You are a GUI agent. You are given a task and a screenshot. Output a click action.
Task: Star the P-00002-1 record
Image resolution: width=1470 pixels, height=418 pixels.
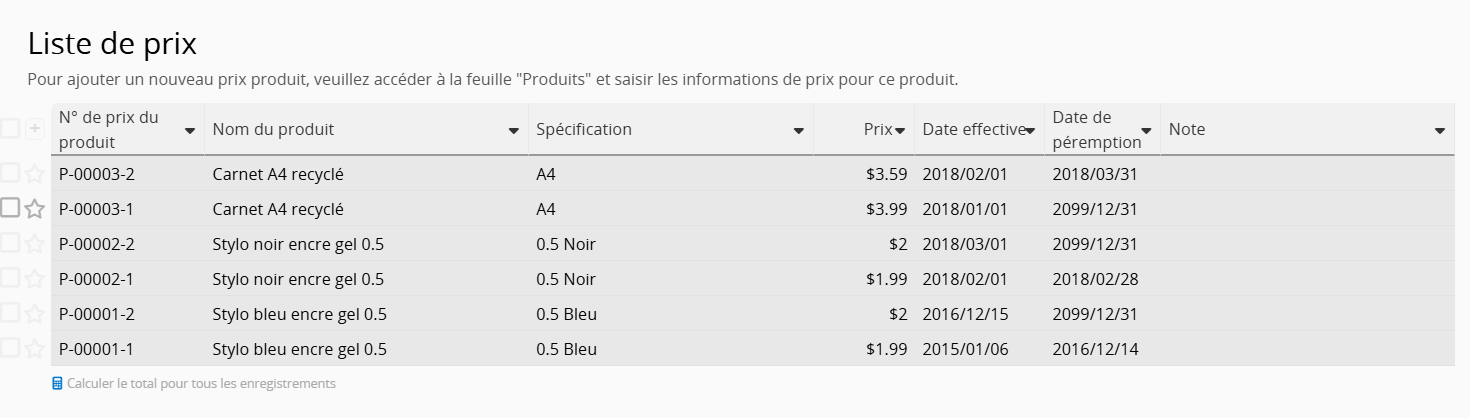point(35,279)
